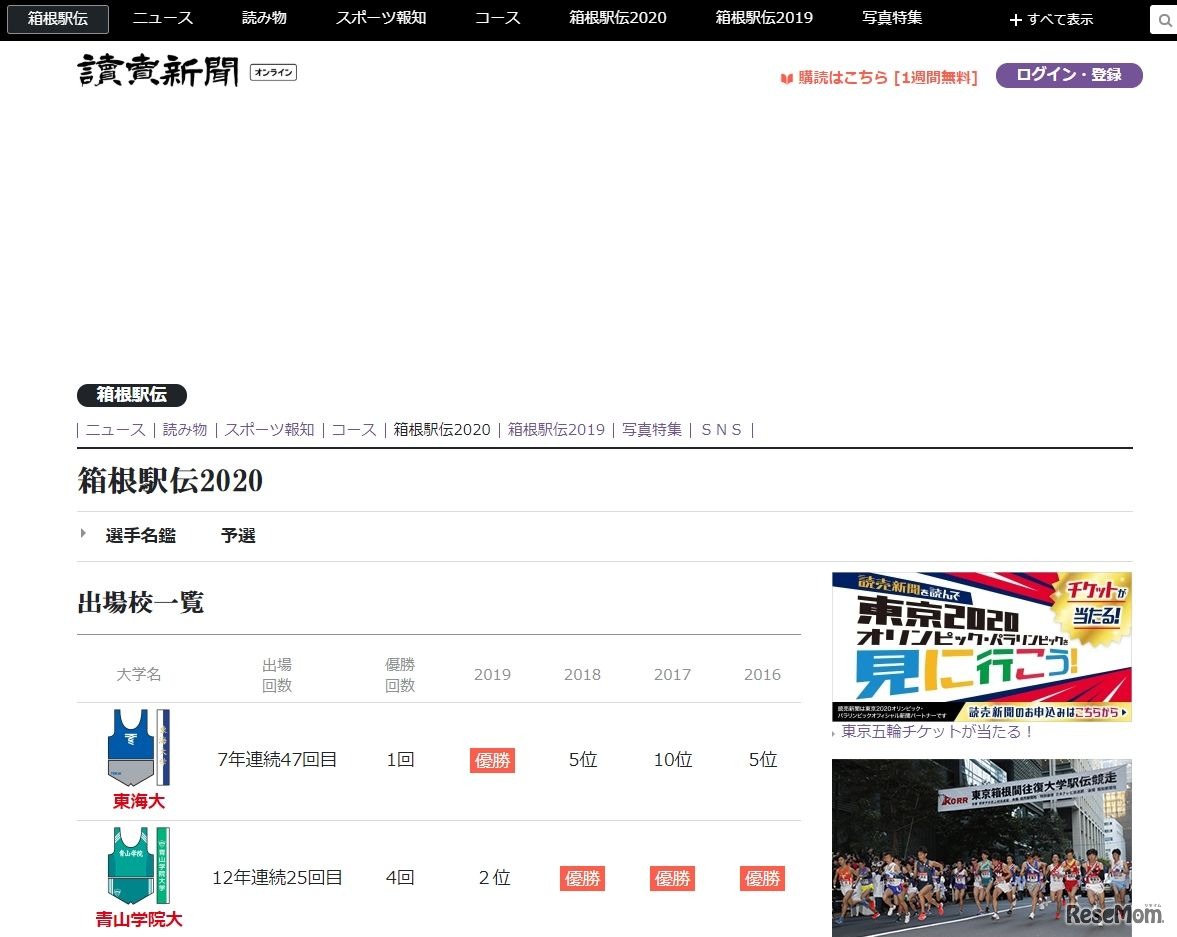The width and height of the screenshot is (1177, 937).
Task: Select the 青山学院大 jersey emblem
Action: pyautogui.click(x=136, y=865)
